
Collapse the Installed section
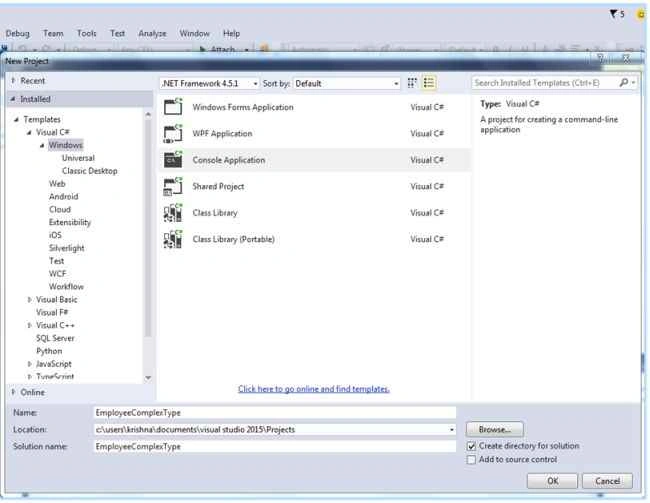(13, 99)
